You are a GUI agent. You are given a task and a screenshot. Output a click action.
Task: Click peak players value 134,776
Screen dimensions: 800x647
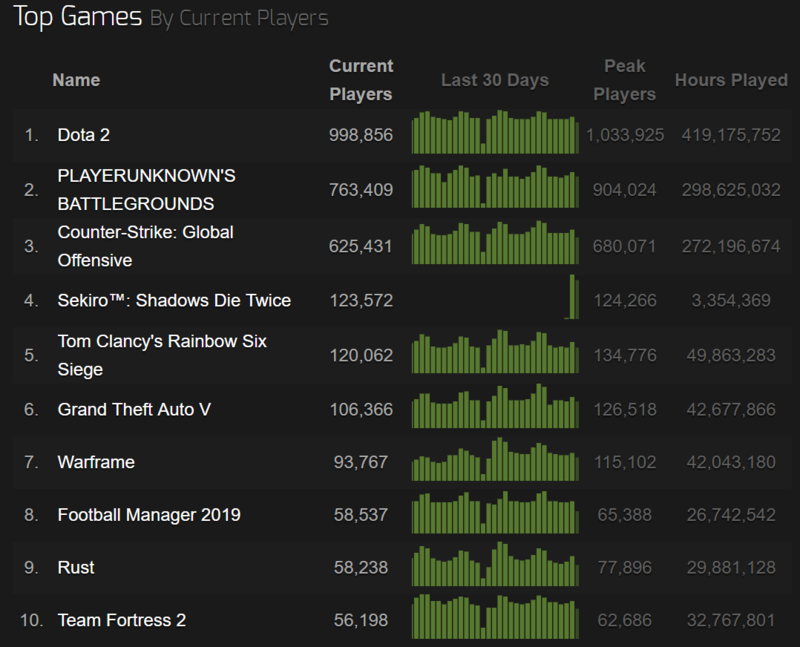625,355
